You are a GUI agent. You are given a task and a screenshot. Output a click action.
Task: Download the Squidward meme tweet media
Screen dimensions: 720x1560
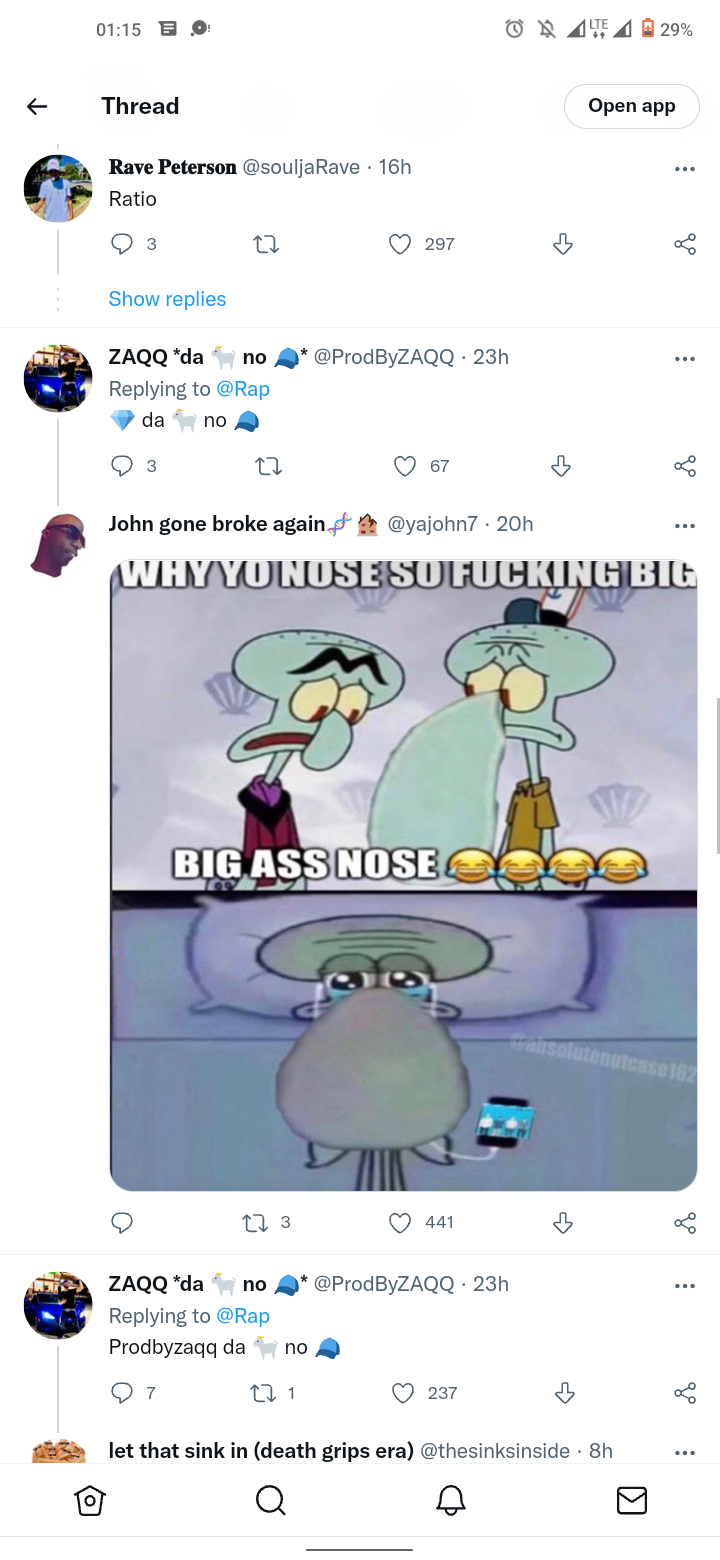click(x=563, y=1222)
